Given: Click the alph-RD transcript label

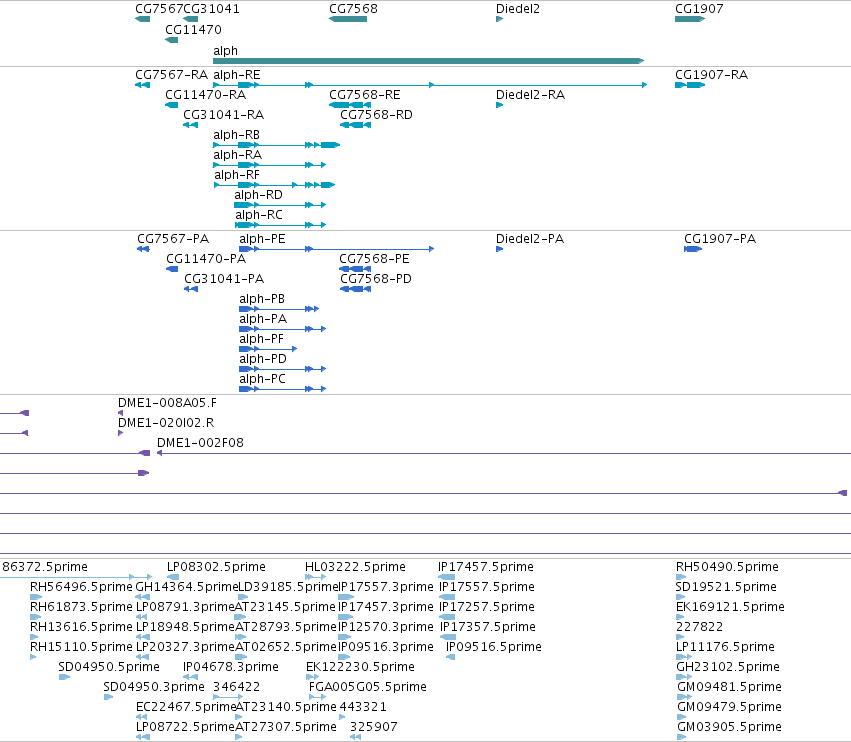Looking at the screenshot, I should (258, 194).
